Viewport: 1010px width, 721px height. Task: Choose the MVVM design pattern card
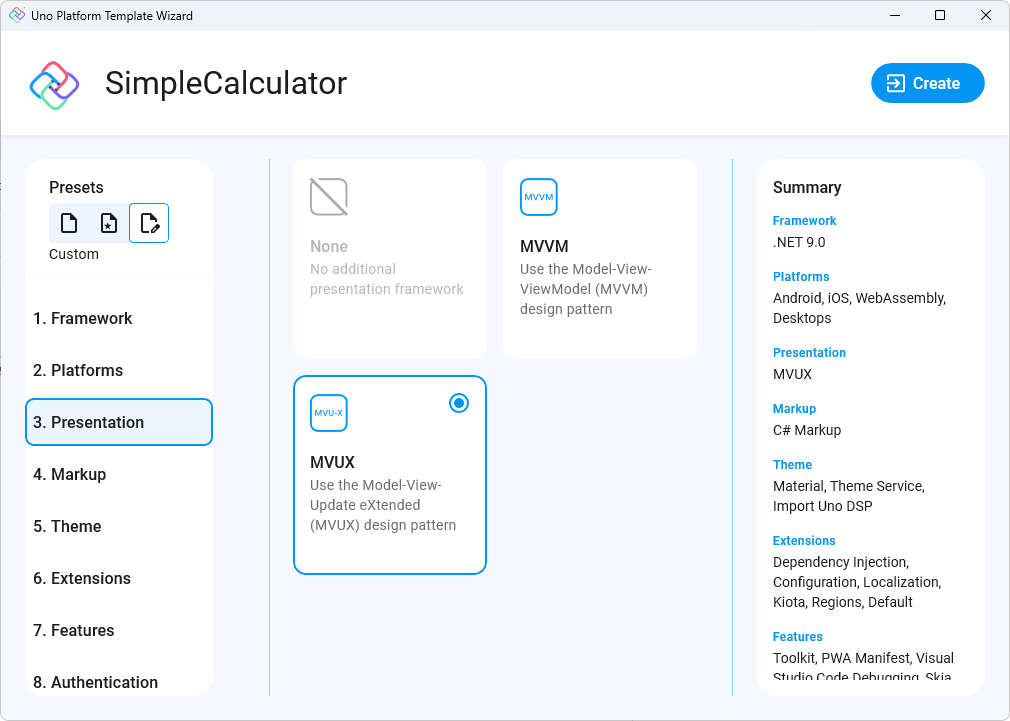point(600,258)
